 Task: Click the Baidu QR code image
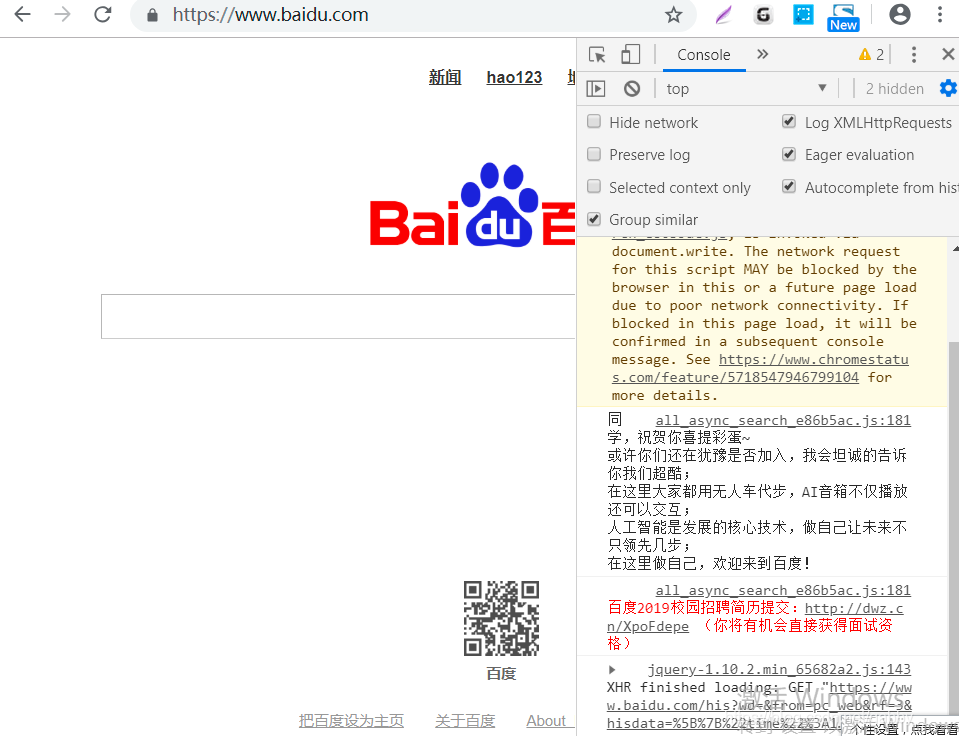(502, 619)
